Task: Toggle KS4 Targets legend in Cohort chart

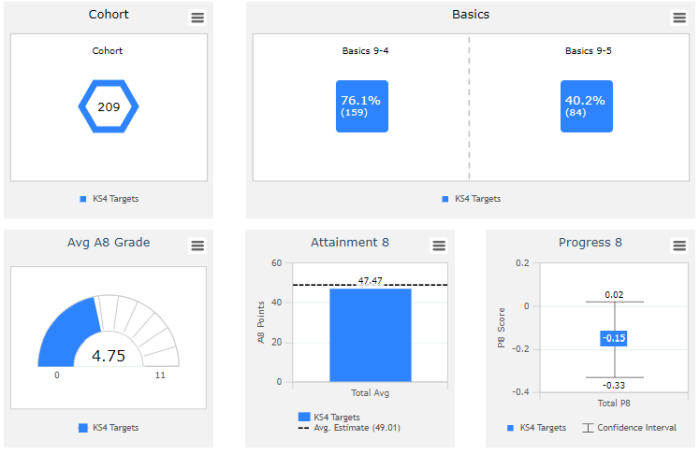Action: [x=110, y=199]
